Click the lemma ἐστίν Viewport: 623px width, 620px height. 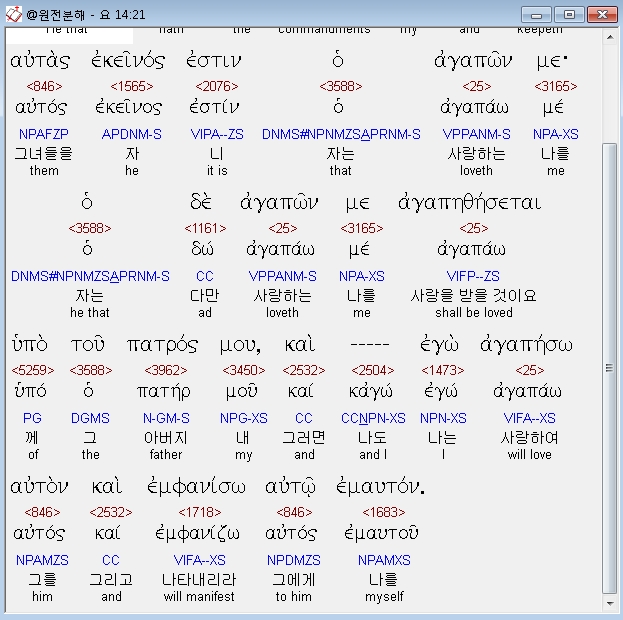pyautogui.click(x=214, y=107)
